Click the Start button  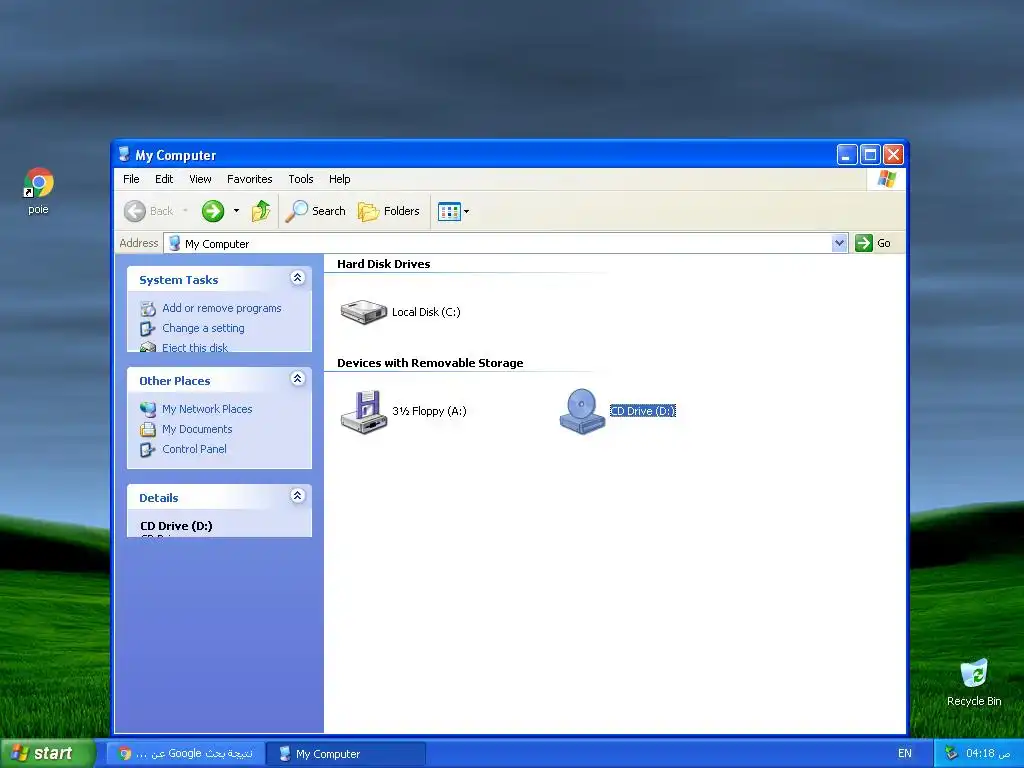pyautogui.click(x=46, y=754)
